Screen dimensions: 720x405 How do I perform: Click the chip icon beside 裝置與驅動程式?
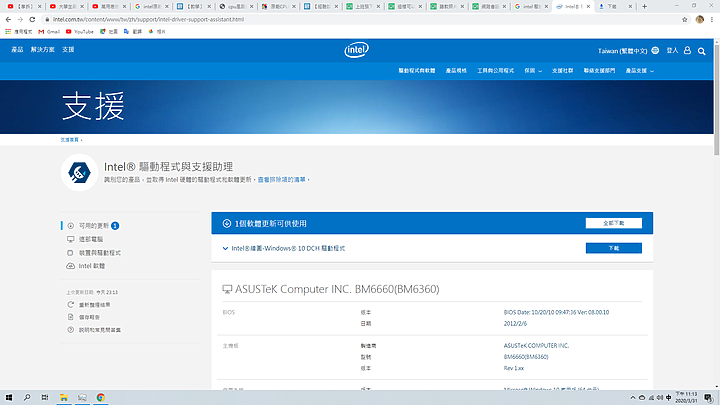coord(70,253)
